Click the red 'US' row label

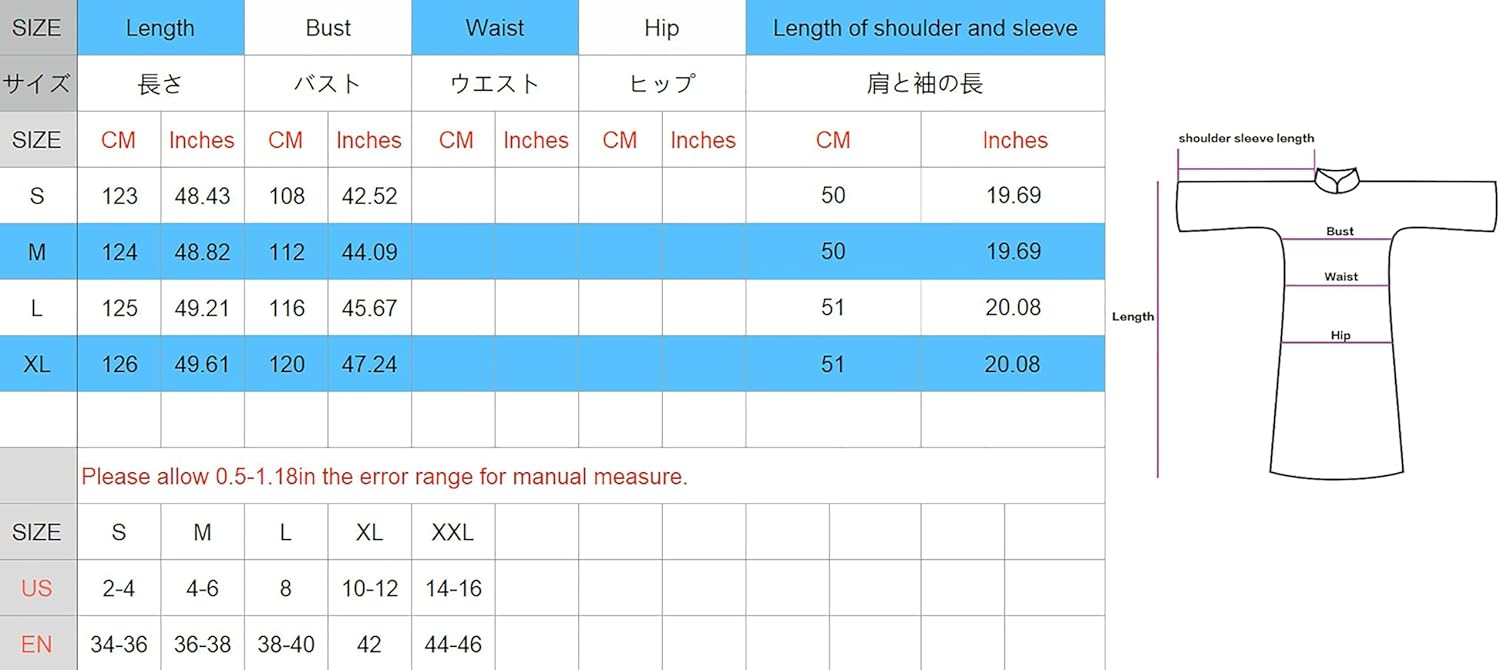point(37,589)
